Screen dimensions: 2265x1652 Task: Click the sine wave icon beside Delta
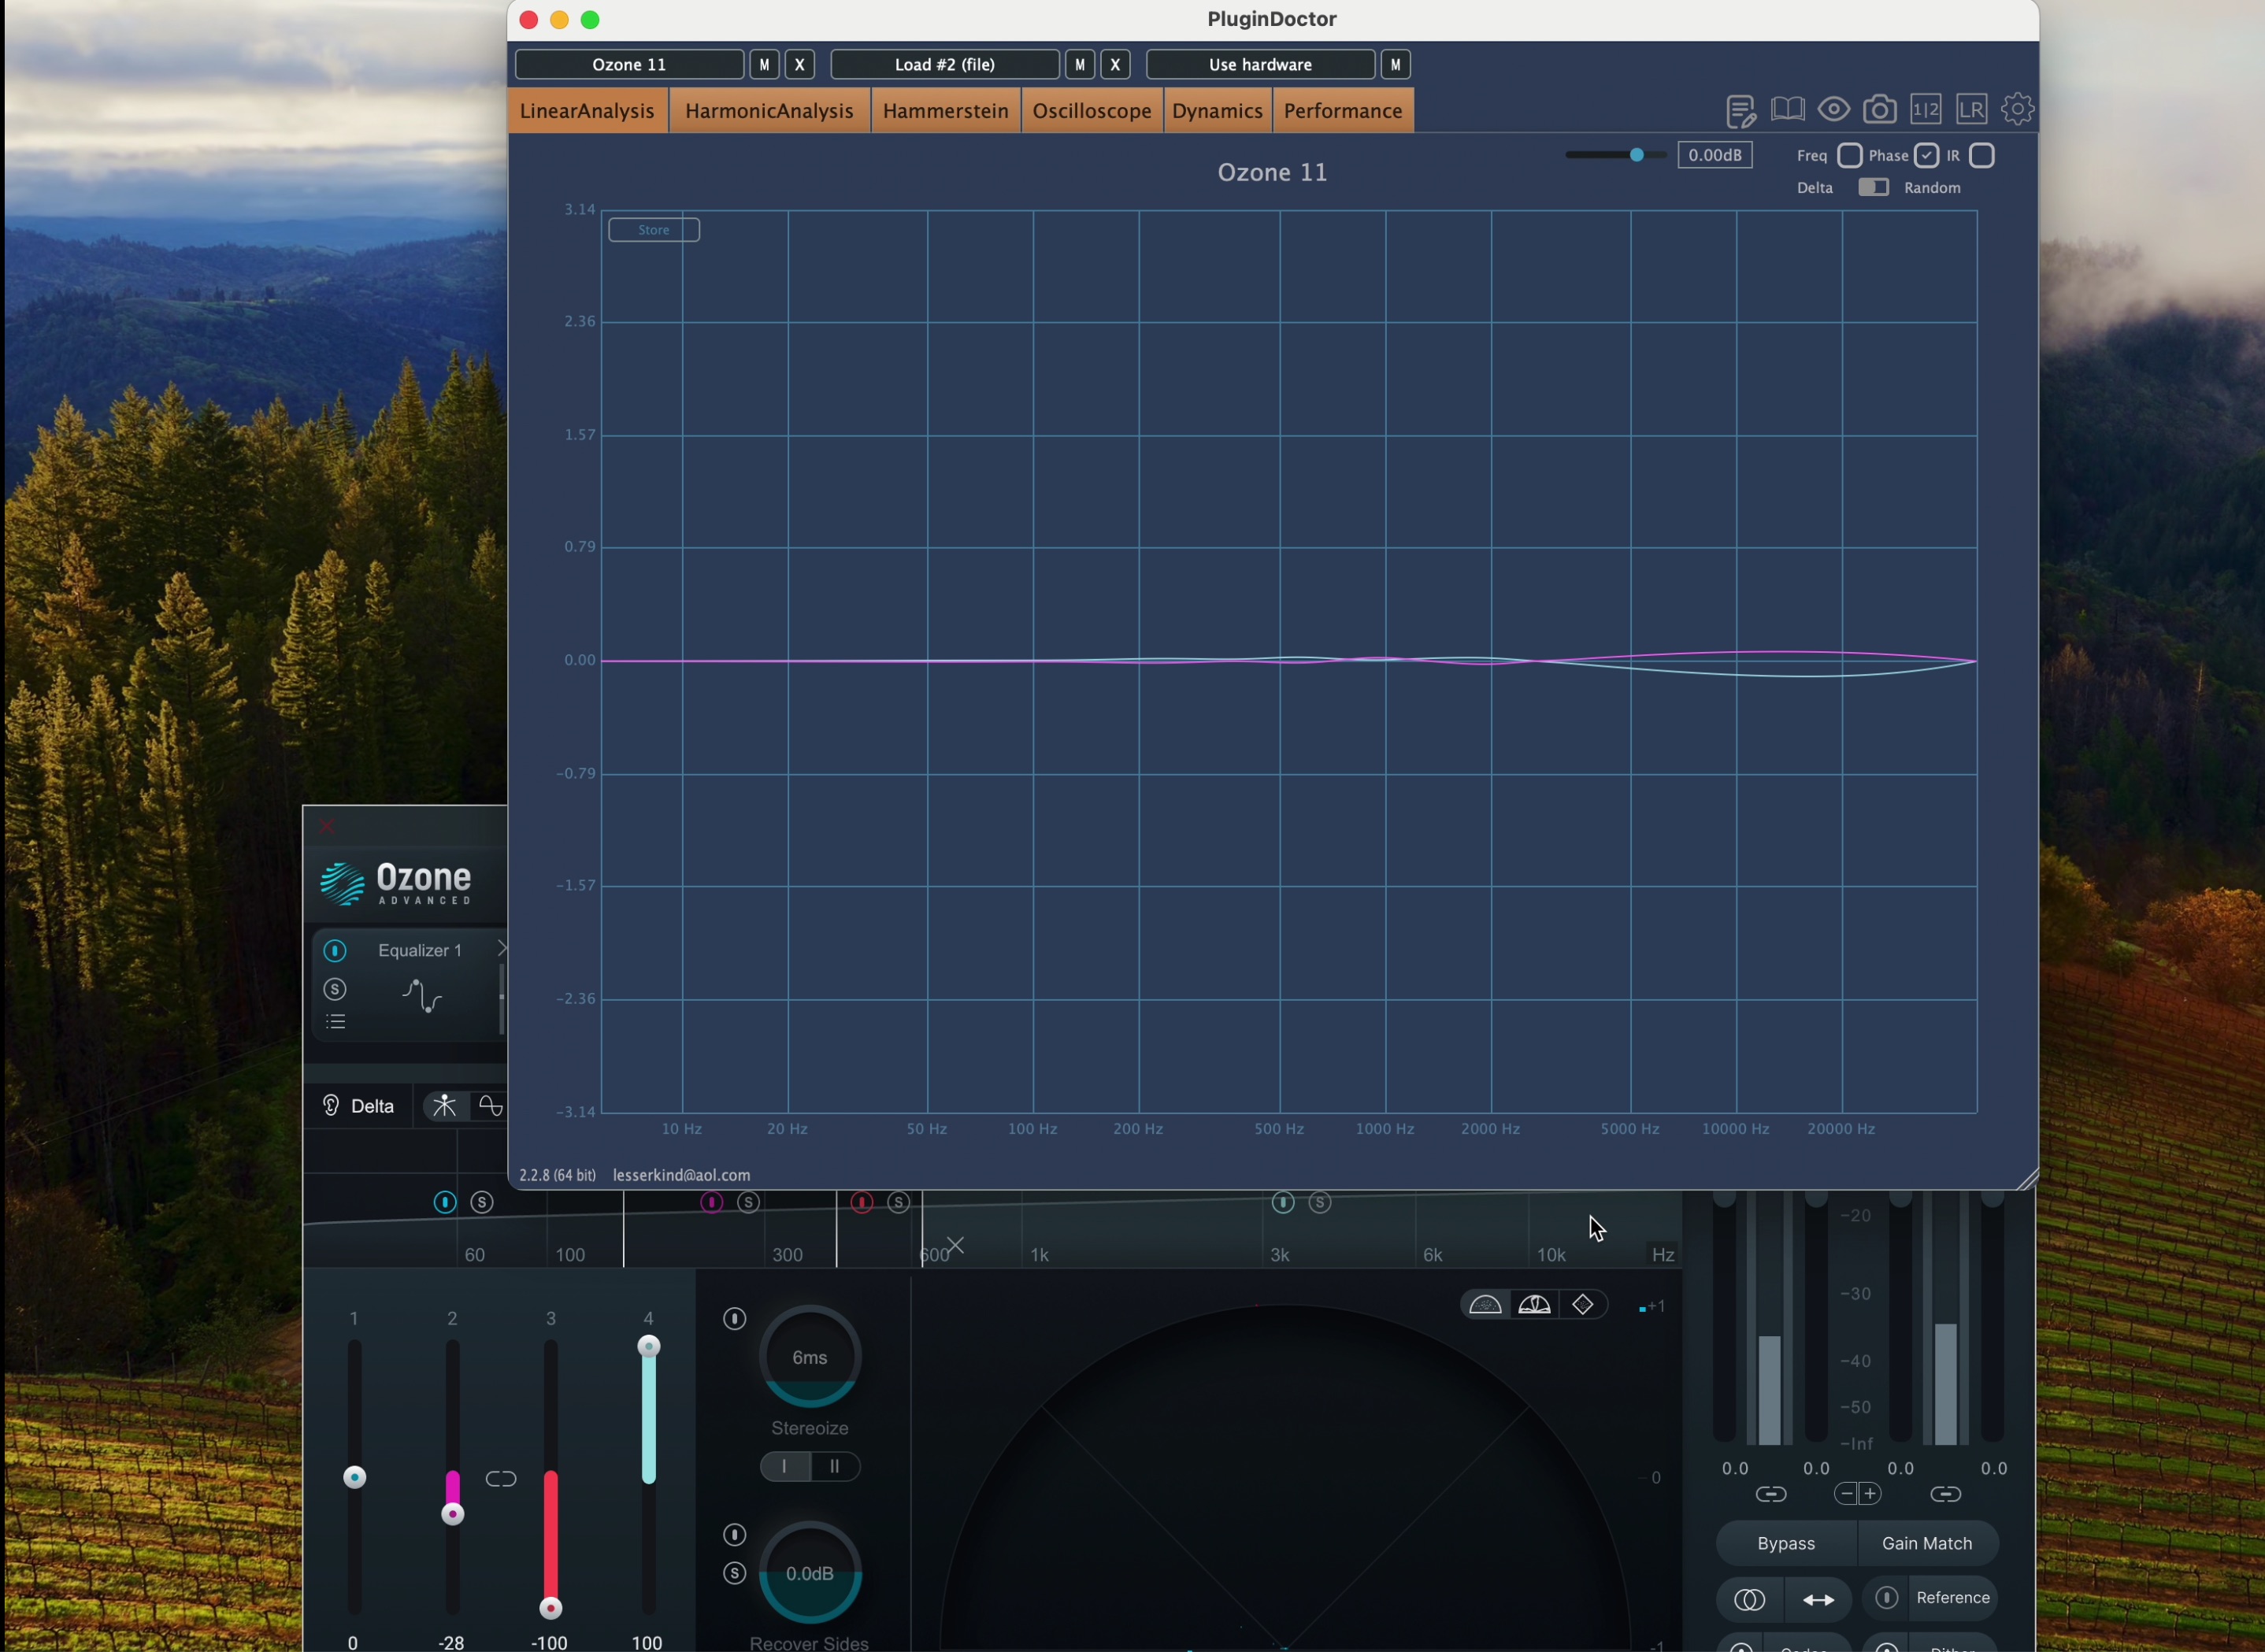[490, 1106]
